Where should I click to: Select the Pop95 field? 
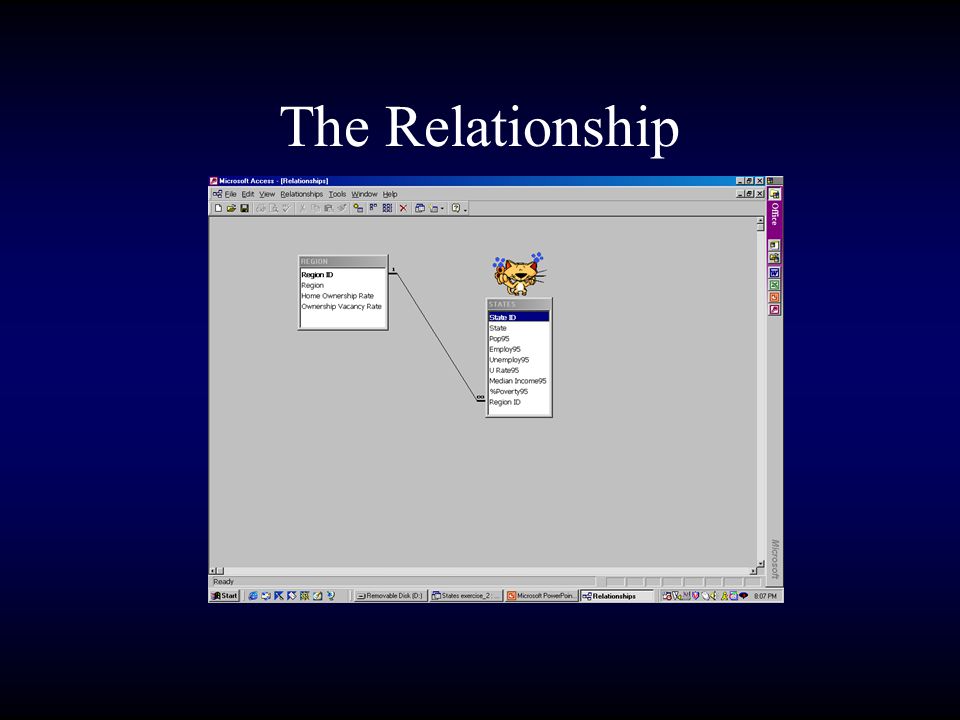[x=519, y=339]
